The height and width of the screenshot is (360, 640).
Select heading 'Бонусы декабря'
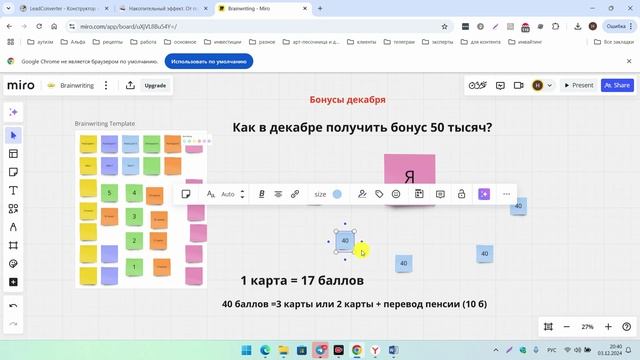pos(347,100)
